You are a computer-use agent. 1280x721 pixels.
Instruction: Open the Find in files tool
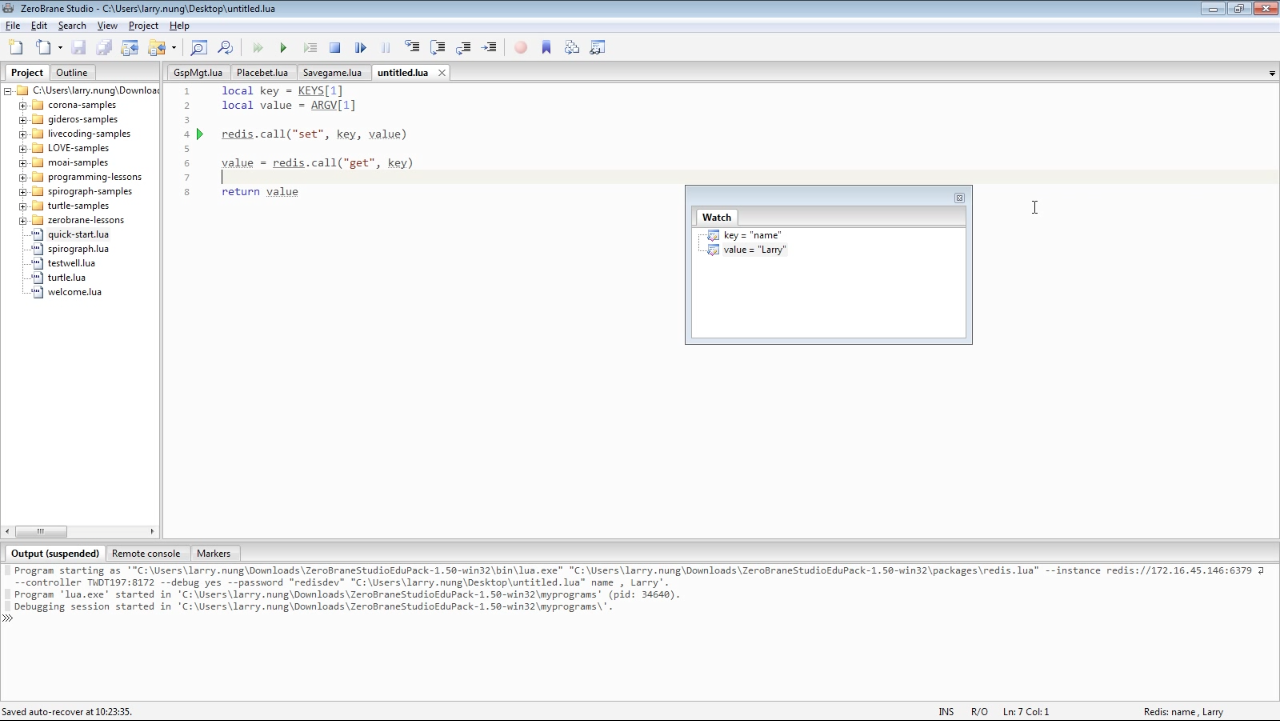[x=225, y=47]
